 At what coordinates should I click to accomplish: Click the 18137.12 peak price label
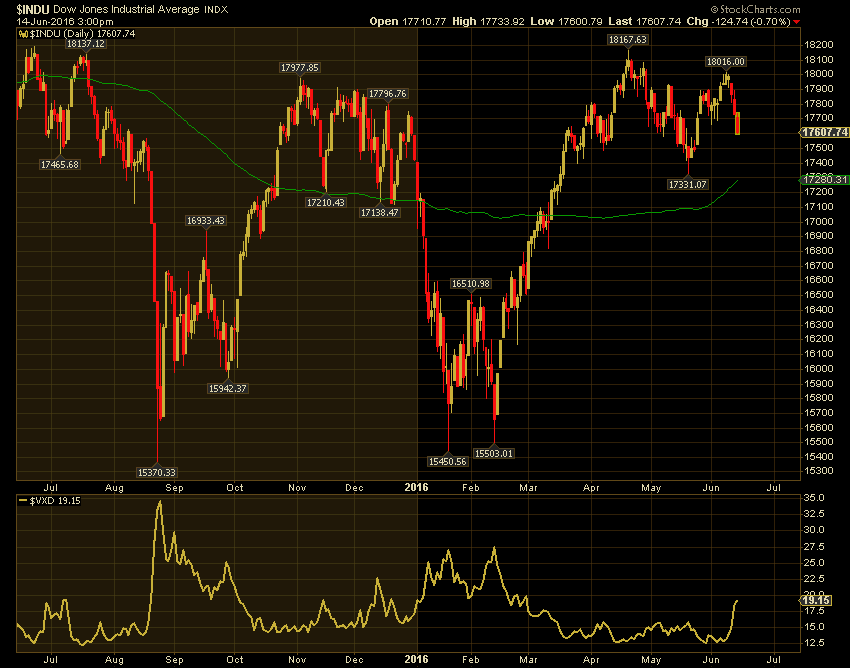(x=86, y=44)
